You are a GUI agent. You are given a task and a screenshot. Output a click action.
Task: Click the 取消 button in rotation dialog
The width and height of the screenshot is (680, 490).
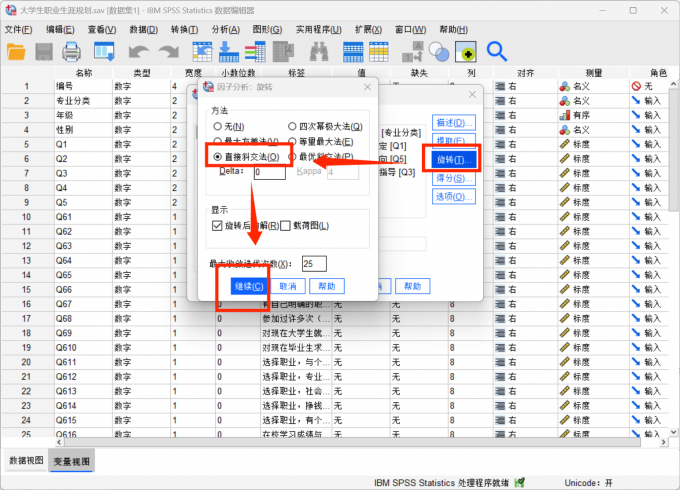[289, 287]
